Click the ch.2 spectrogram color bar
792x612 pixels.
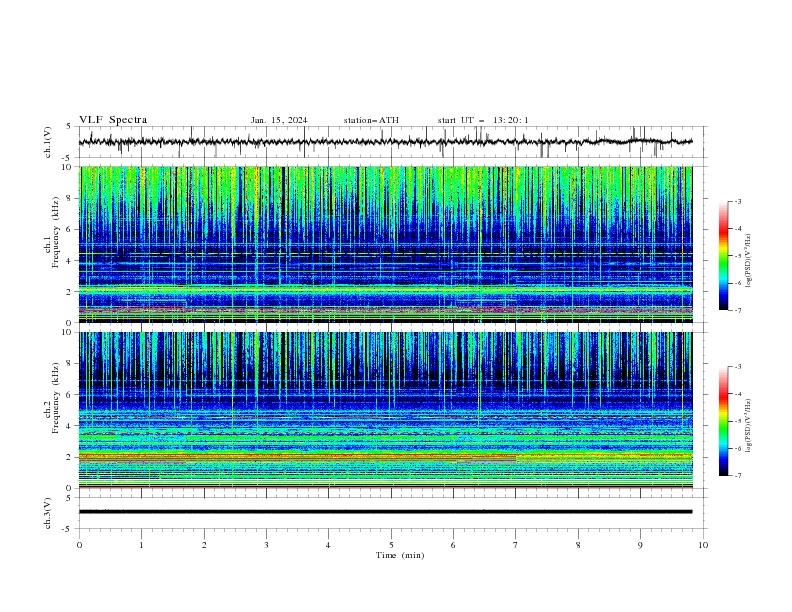(x=724, y=421)
